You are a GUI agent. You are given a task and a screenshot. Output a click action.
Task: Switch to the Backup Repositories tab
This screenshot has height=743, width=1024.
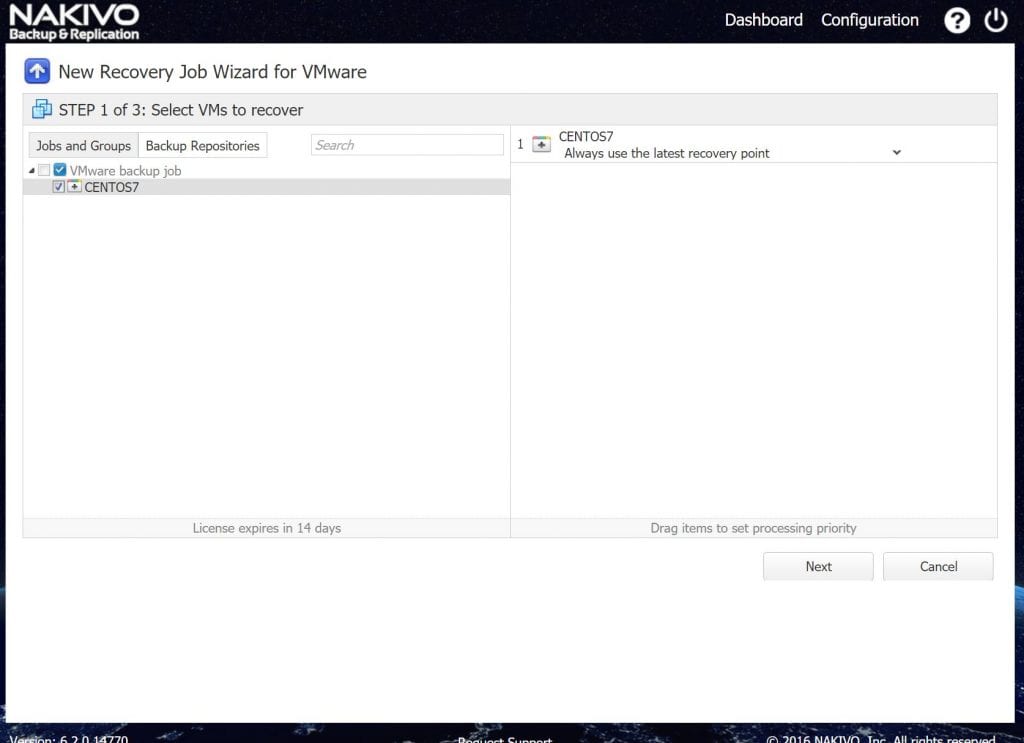click(202, 145)
